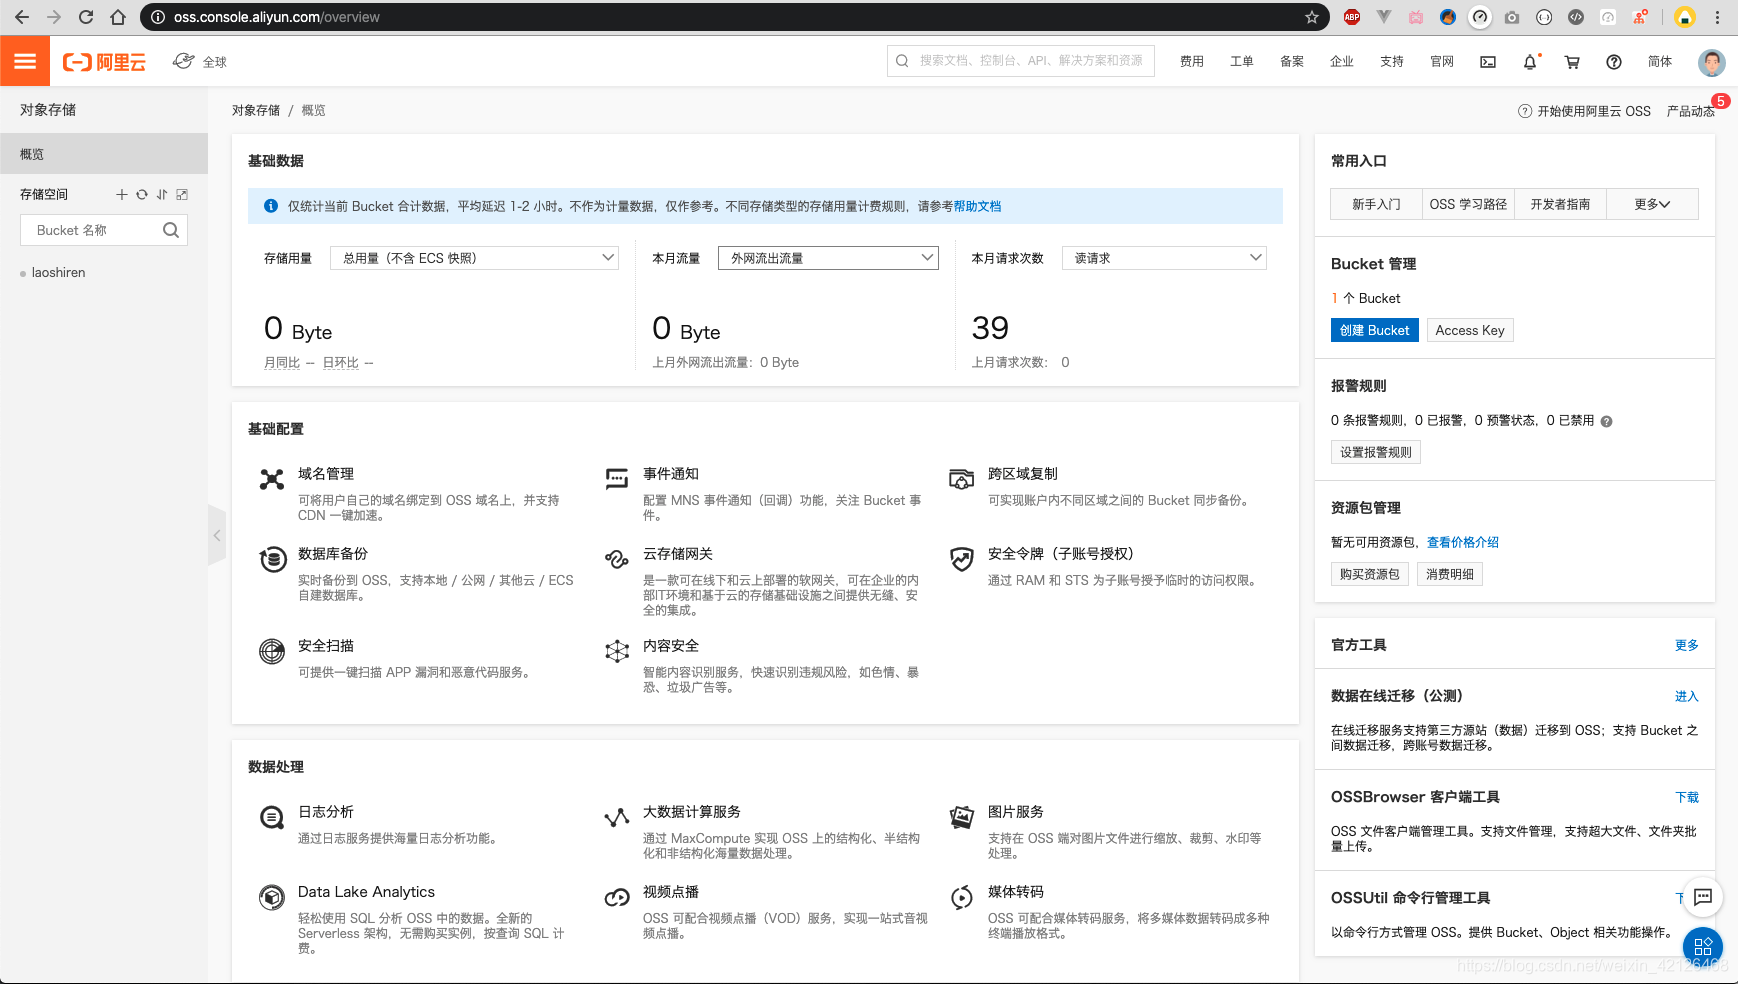
Task: Select the laoshiren bucket in sidebar
Action: [58, 273]
